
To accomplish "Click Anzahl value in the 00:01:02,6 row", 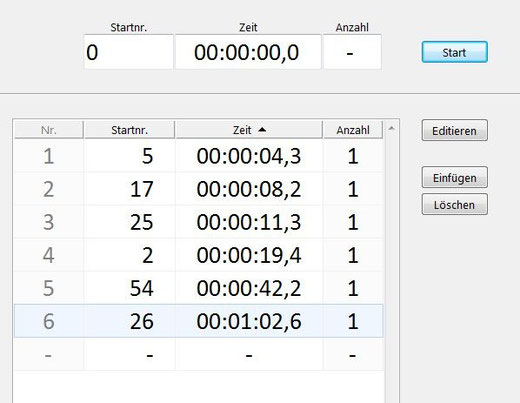I will click(x=353, y=321).
